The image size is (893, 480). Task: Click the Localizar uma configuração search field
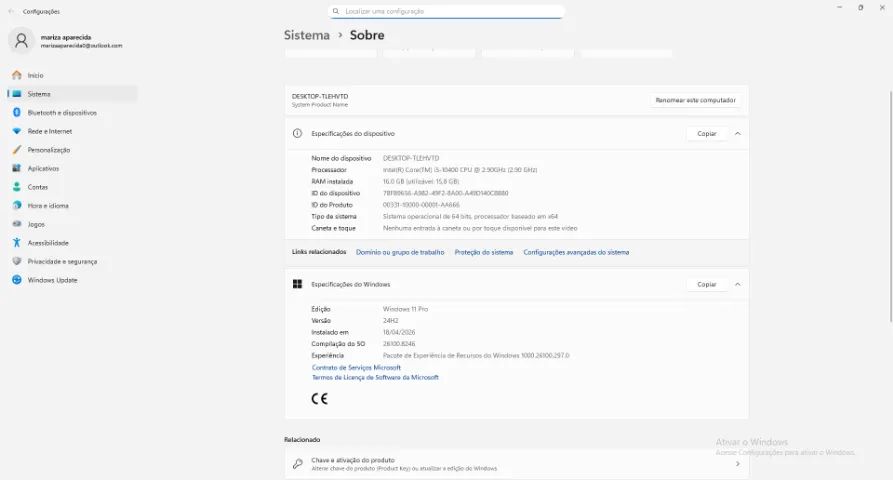coord(446,11)
